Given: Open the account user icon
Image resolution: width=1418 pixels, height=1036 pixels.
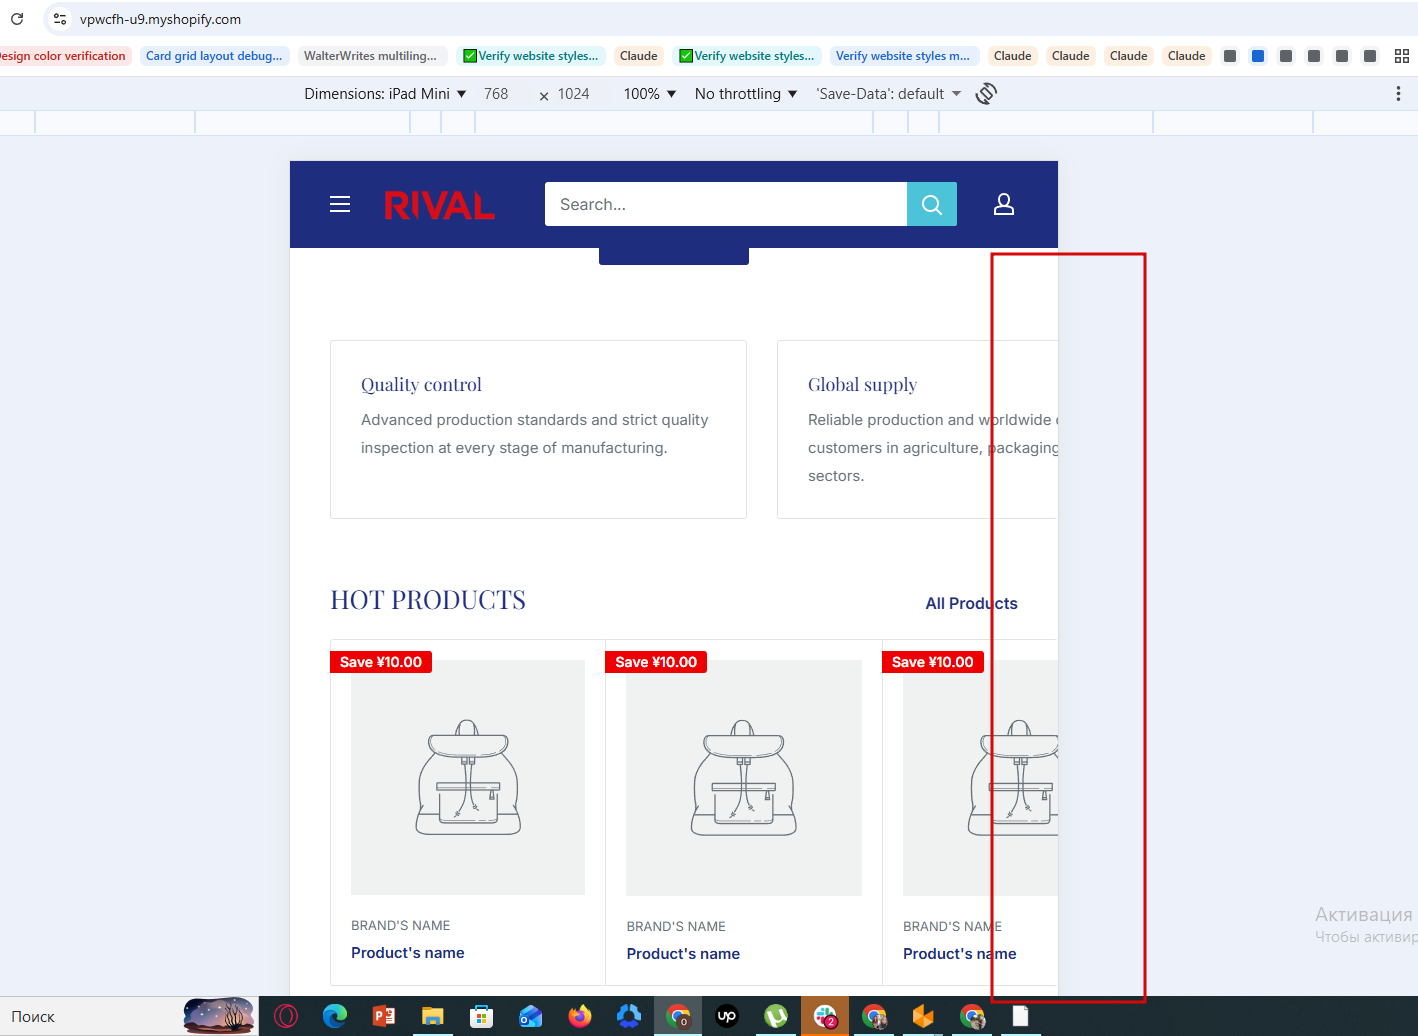Looking at the screenshot, I should click(x=1004, y=204).
